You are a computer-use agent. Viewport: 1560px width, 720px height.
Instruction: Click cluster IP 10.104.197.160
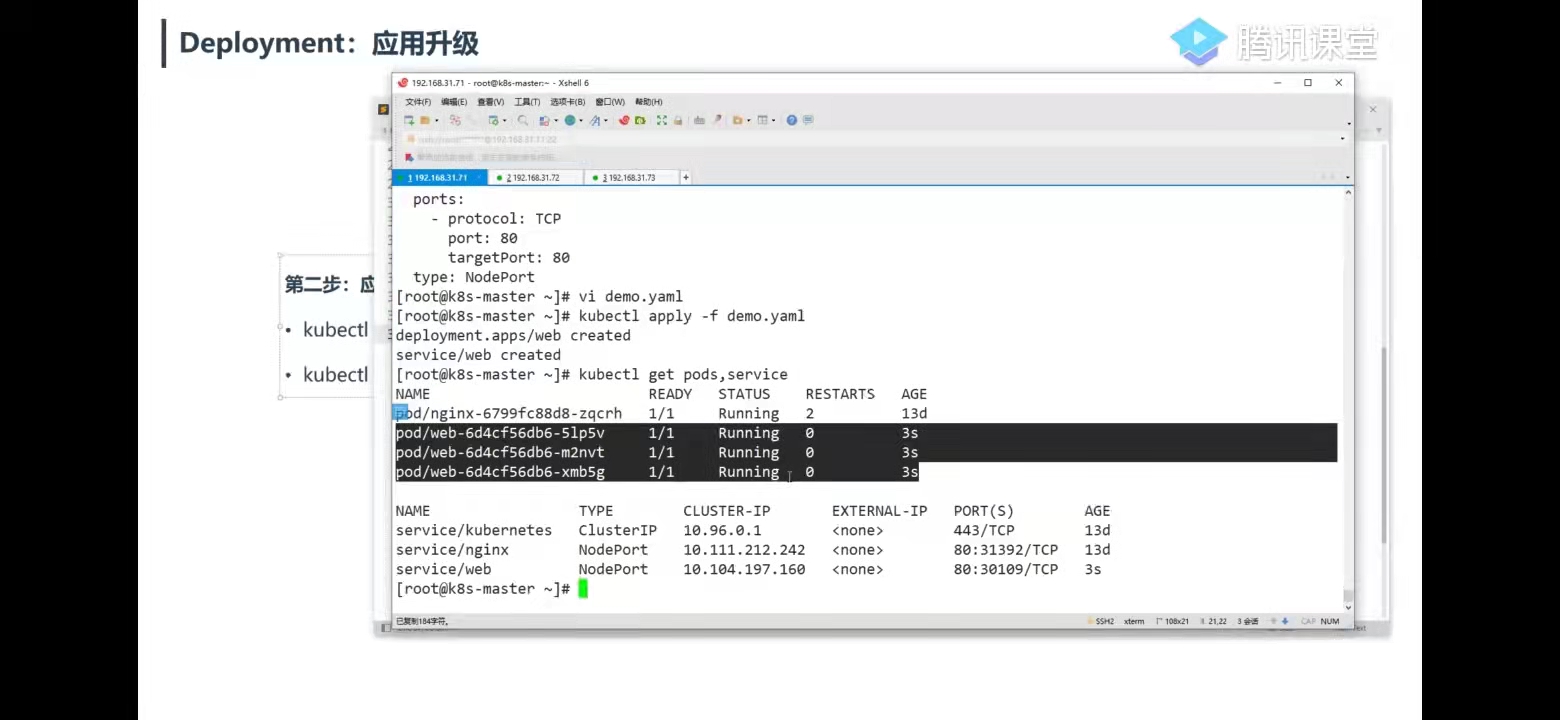pyautogui.click(x=744, y=570)
